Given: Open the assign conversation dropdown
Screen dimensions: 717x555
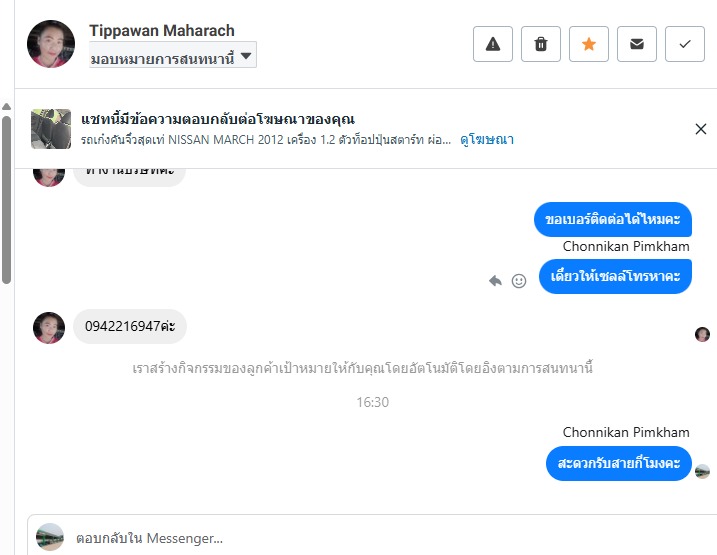Looking at the screenshot, I should pyautogui.click(x=173, y=55).
